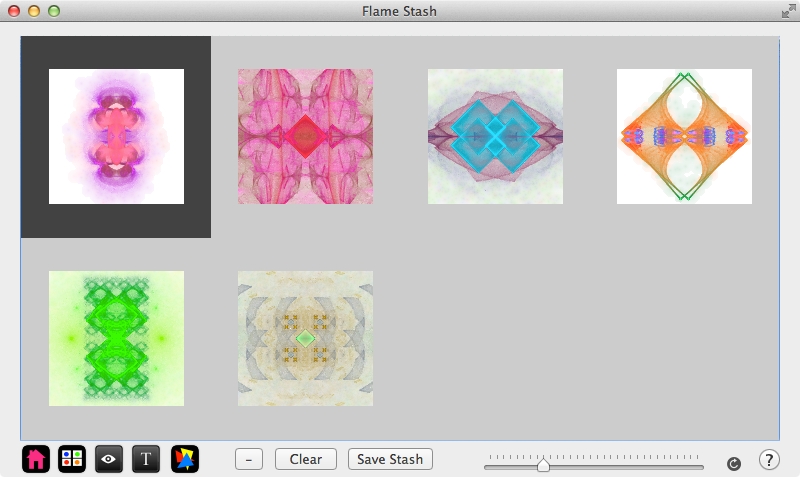Select the bright green flame thumbnail
The image size is (800, 477).
[x=116, y=338]
